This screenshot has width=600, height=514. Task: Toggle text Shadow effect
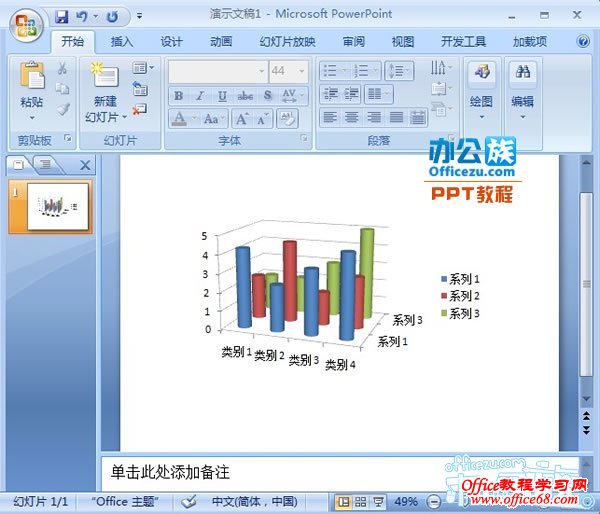point(267,96)
